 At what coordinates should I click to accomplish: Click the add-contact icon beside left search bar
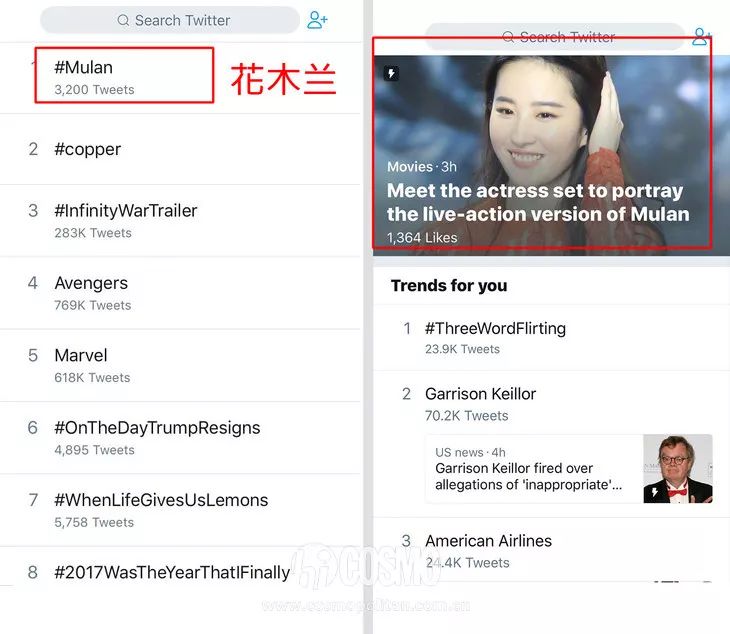point(317,20)
